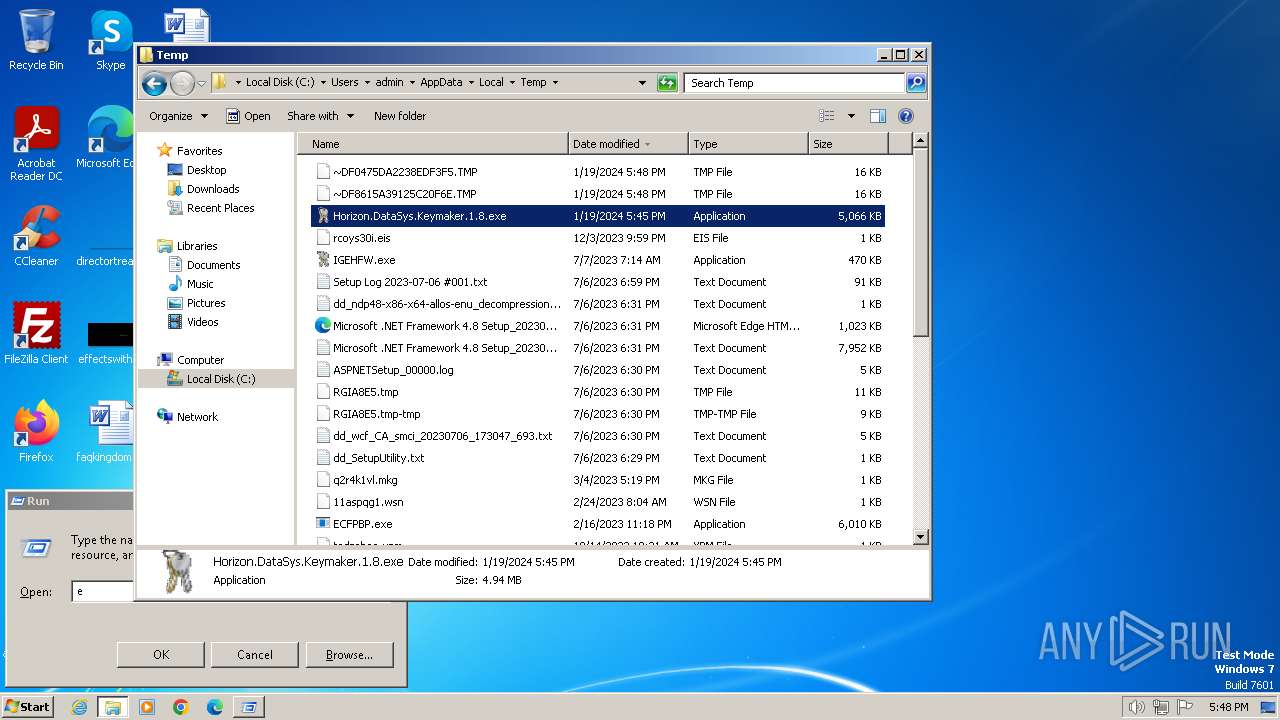The width and height of the screenshot is (1280, 720).
Task: Open Recycle Bin desktop icon
Action: tap(36, 40)
